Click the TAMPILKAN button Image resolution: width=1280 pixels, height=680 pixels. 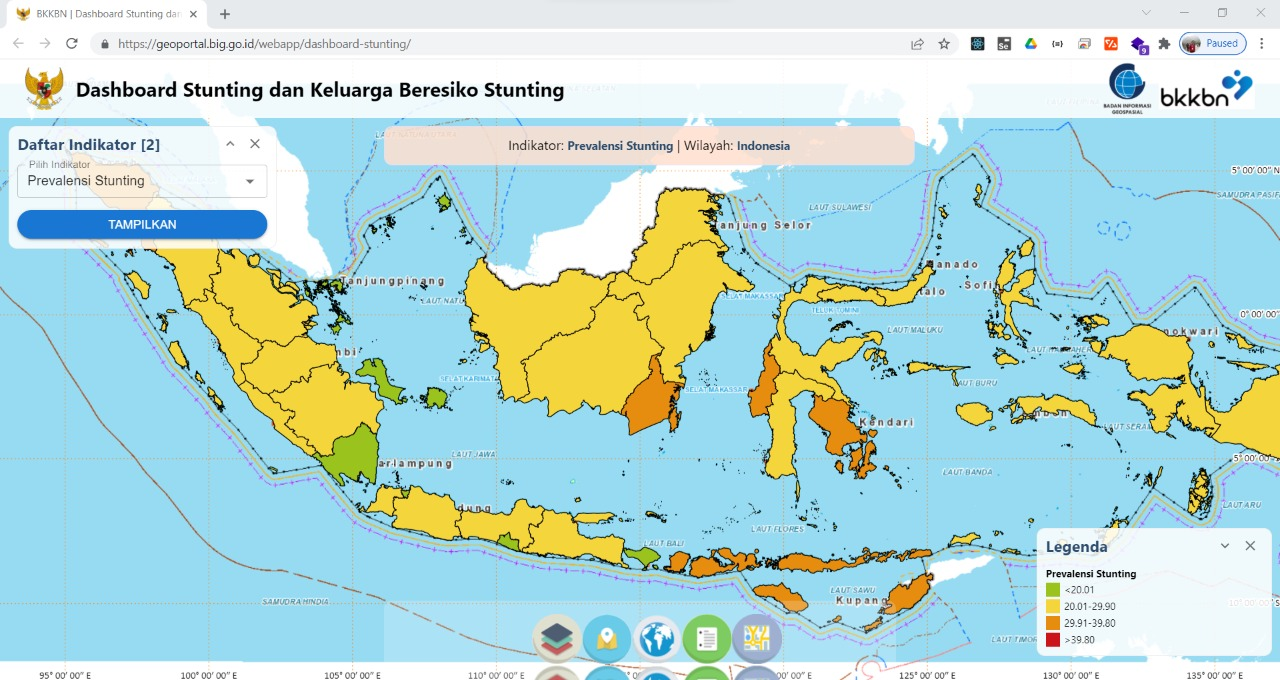[142, 224]
